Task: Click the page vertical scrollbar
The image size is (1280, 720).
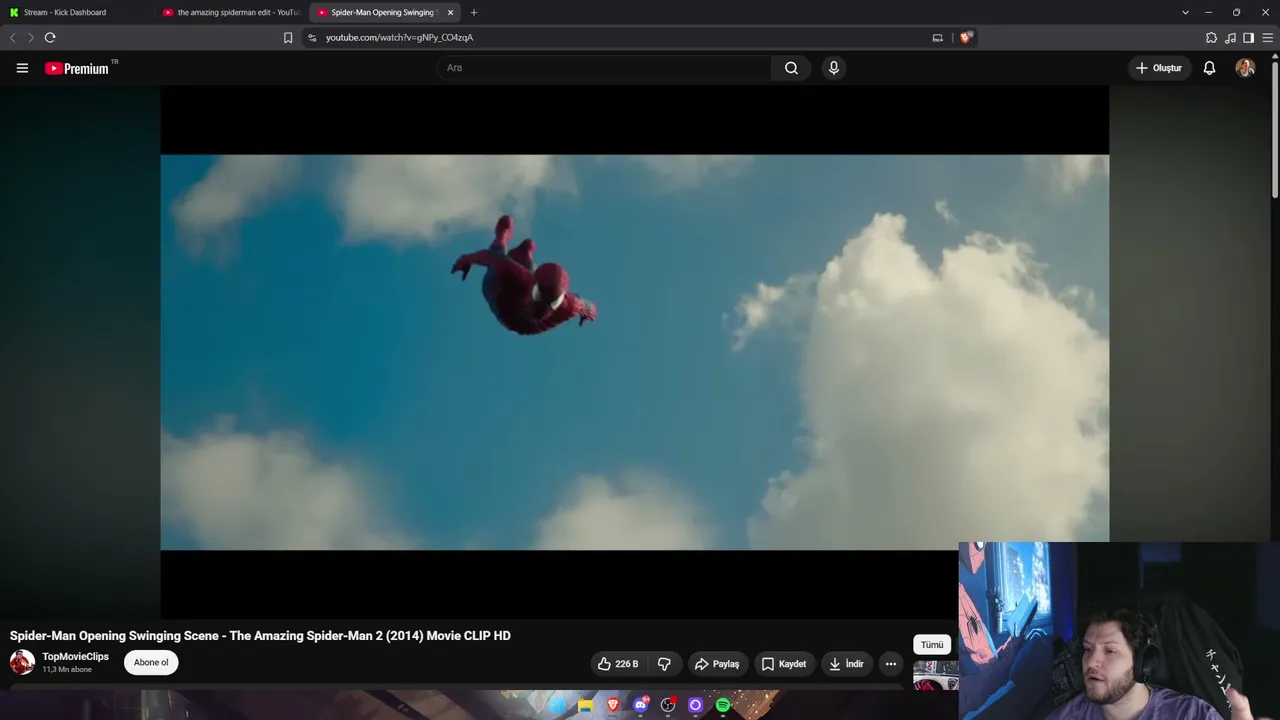Action: click(x=1275, y=130)
